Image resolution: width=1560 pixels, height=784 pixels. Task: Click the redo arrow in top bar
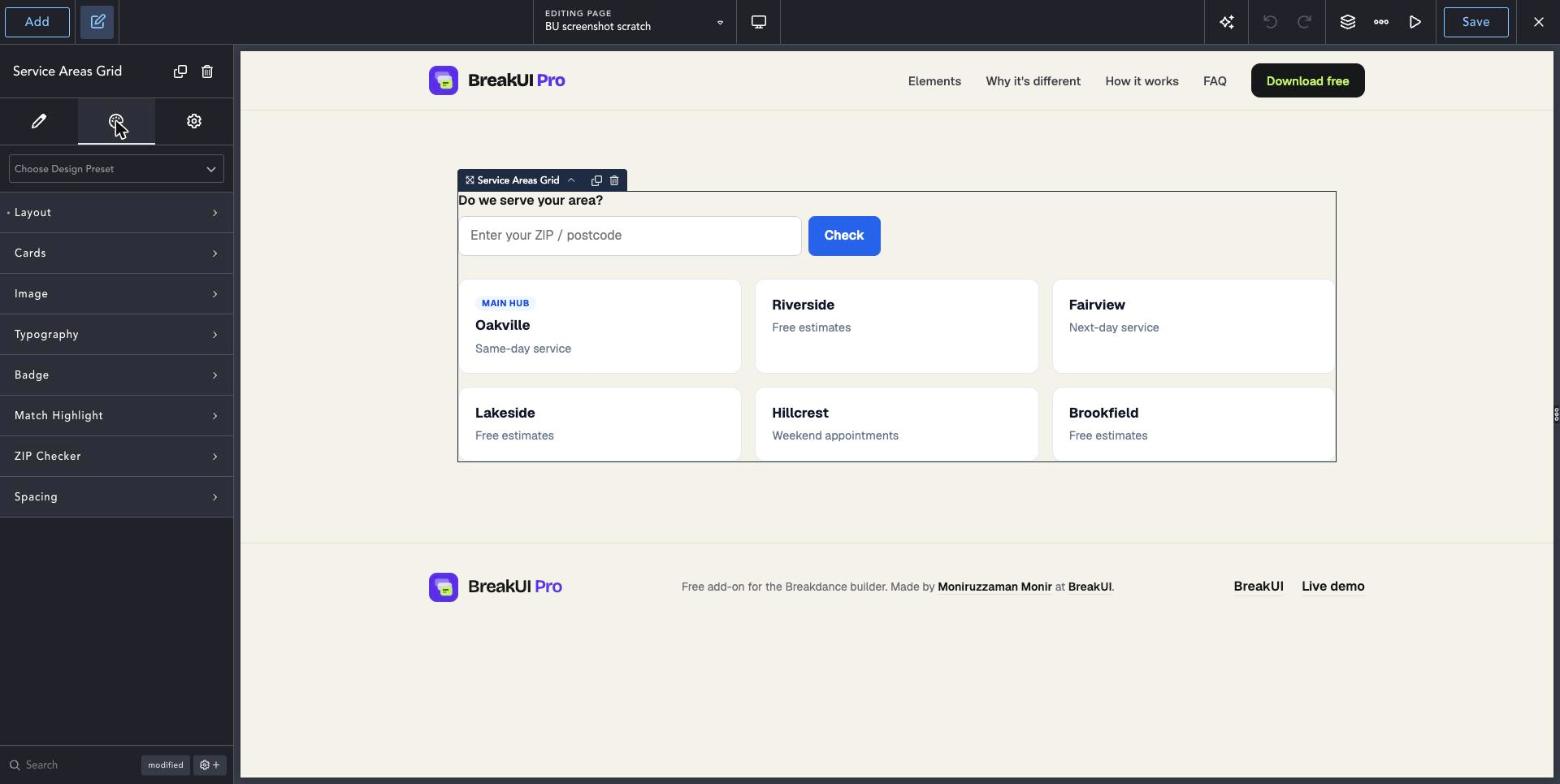pyautogui.click(x=1304, y=22)
